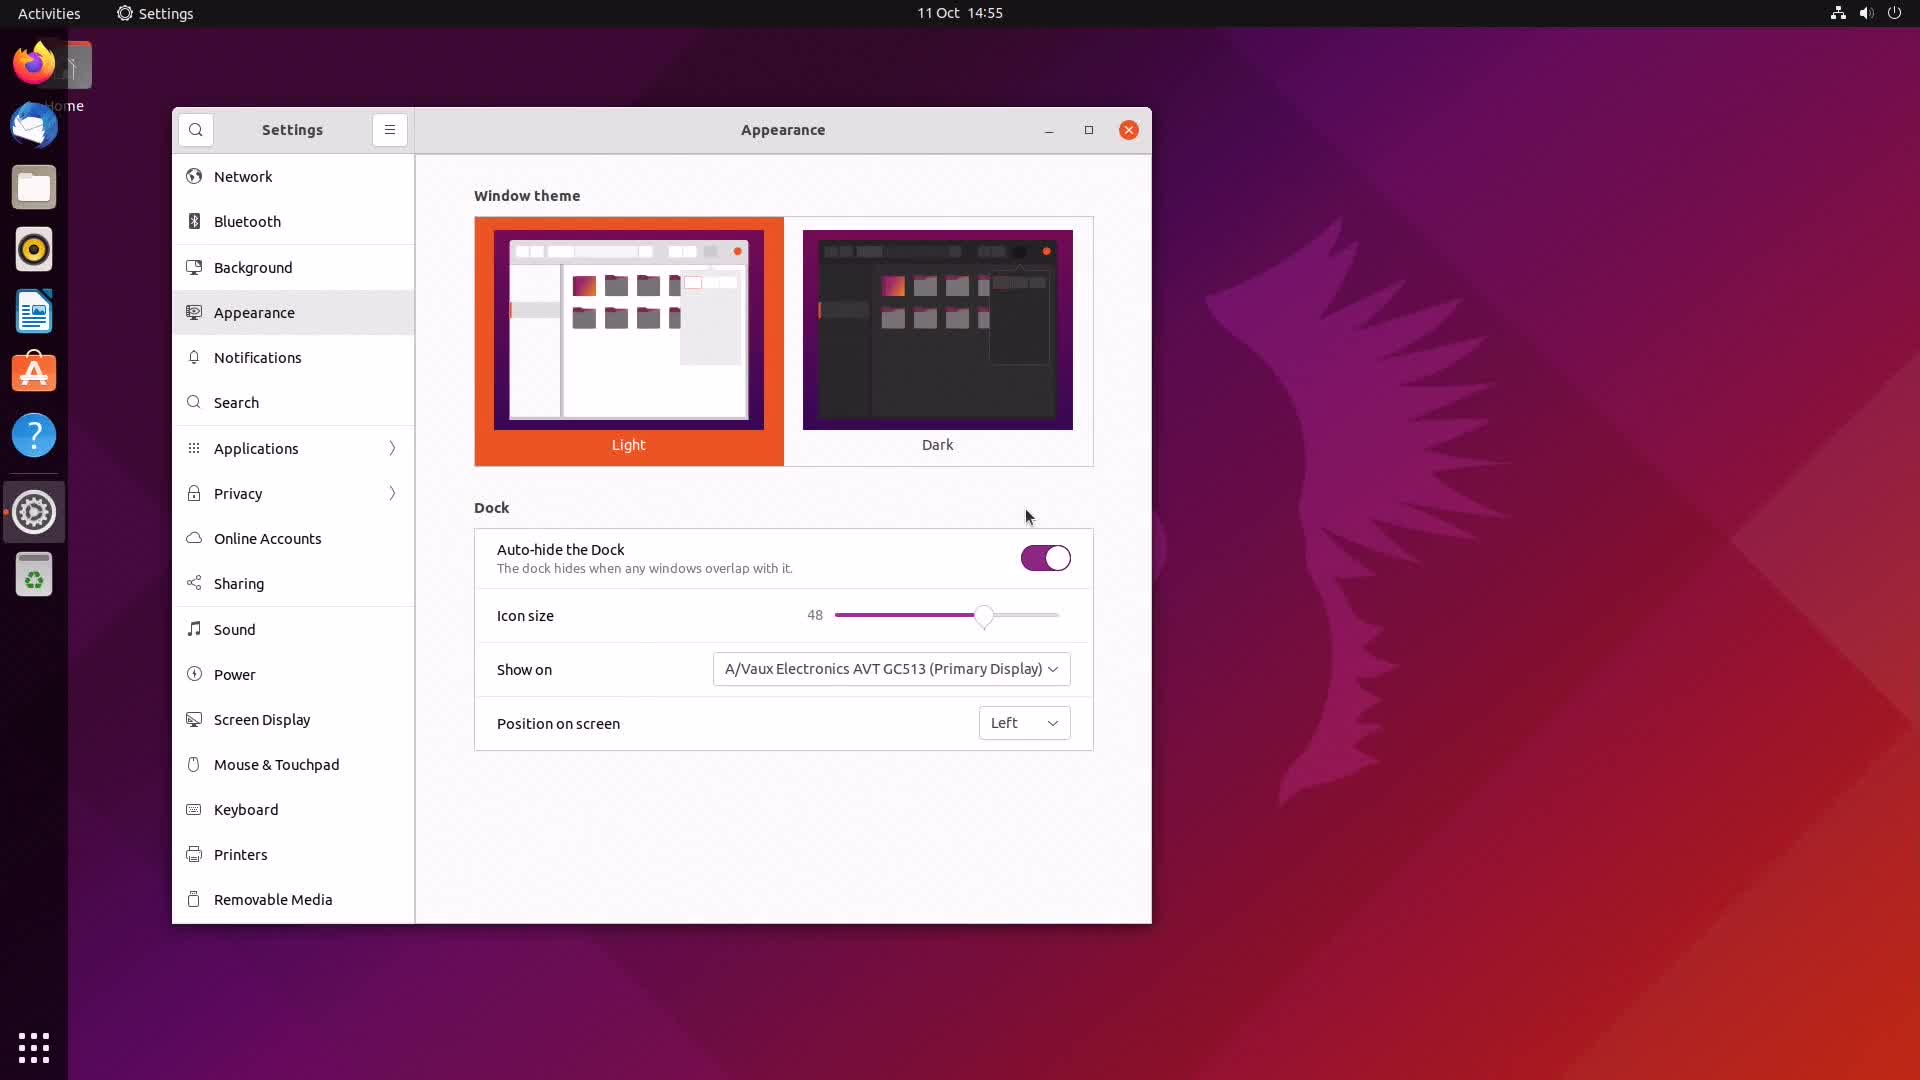Click the Appearance icon in sidebar

194,313
